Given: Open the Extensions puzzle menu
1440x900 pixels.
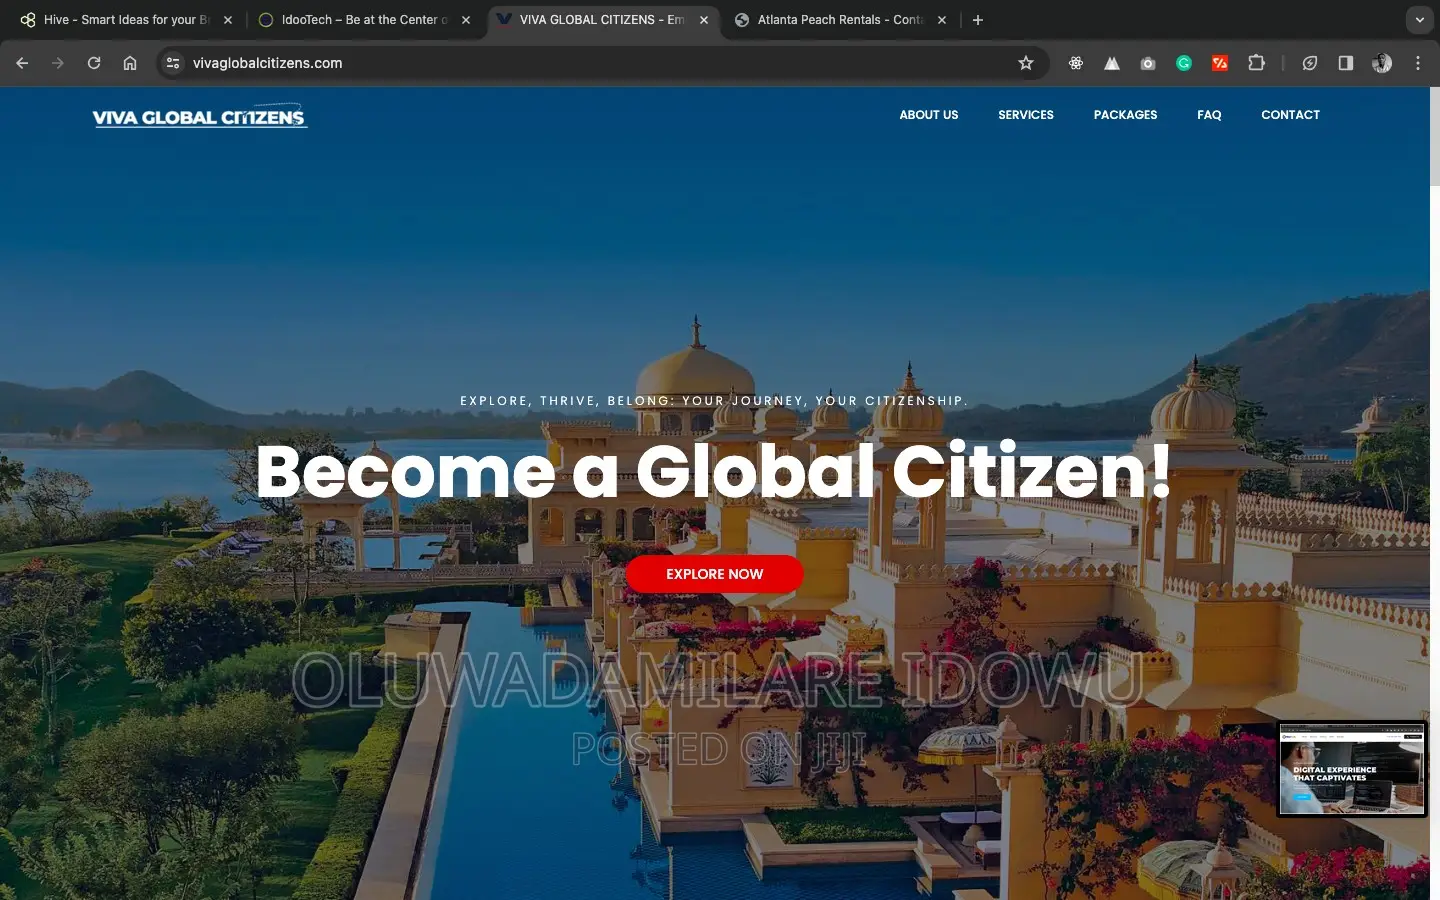Looking at the screenshot, I should pyautogui.click(x=1257, y=63).
